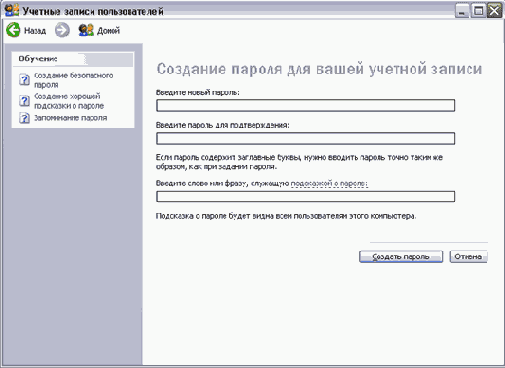
Task: Click the 'Обучение' panel header
Action: pyautogui.click(x=73, y=59)
